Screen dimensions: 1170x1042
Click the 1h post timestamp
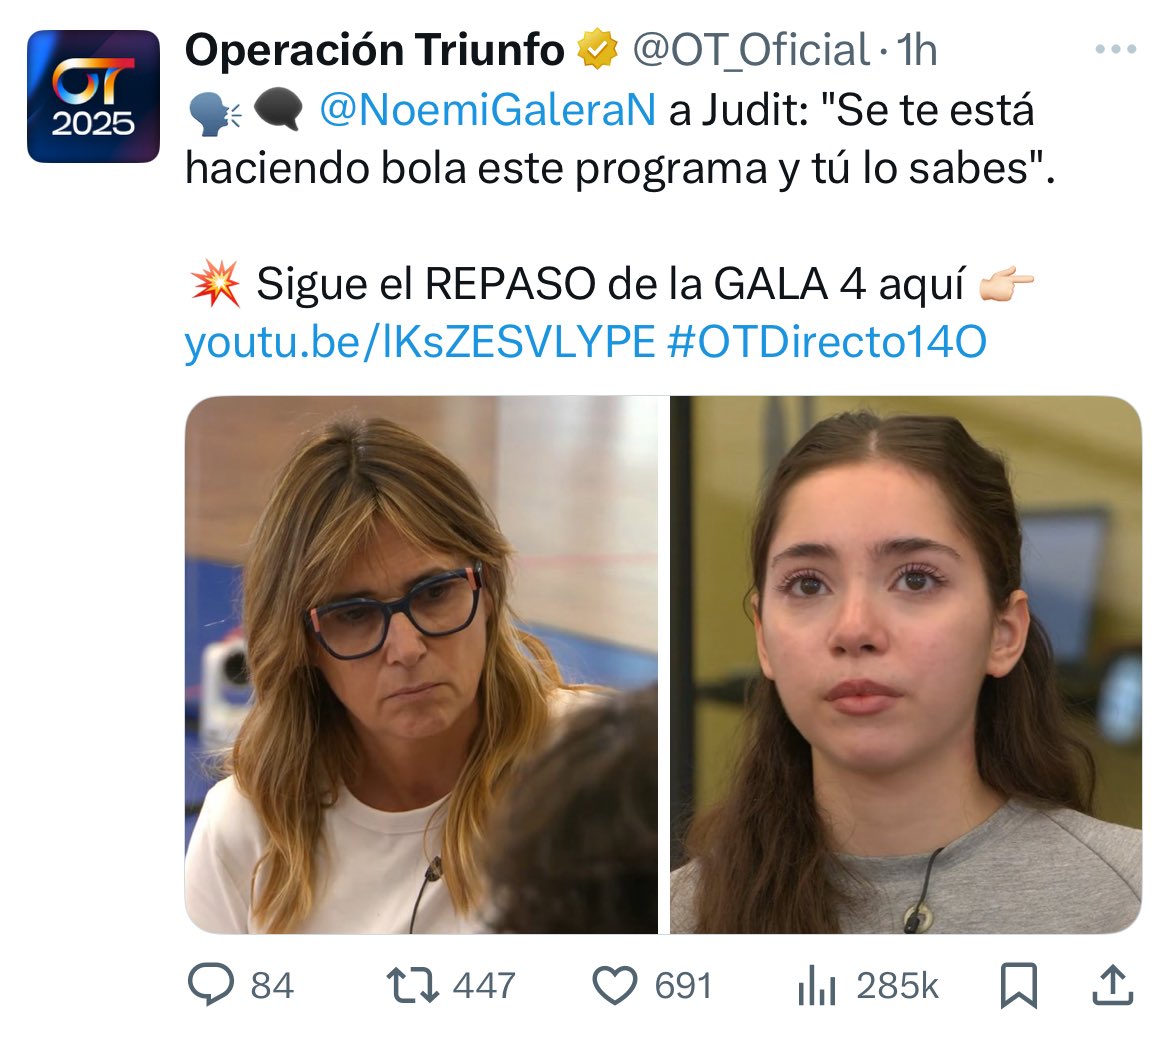[x=916, y=50]
